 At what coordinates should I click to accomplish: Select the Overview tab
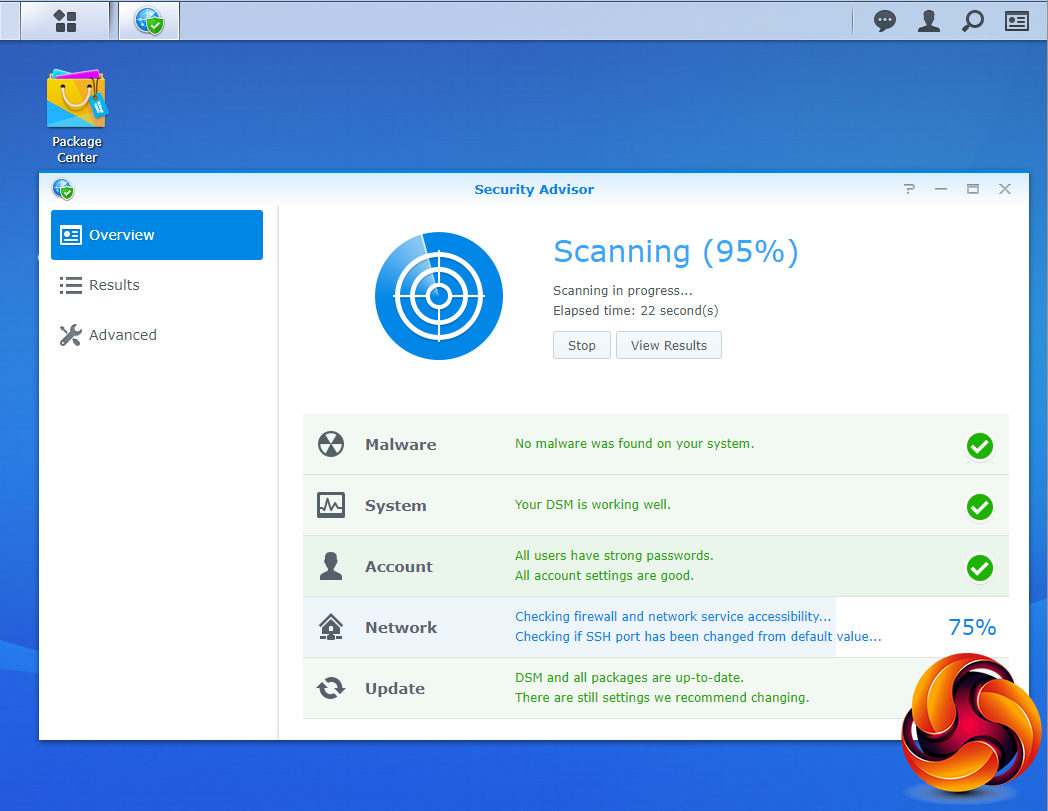(x=157, y=235)
